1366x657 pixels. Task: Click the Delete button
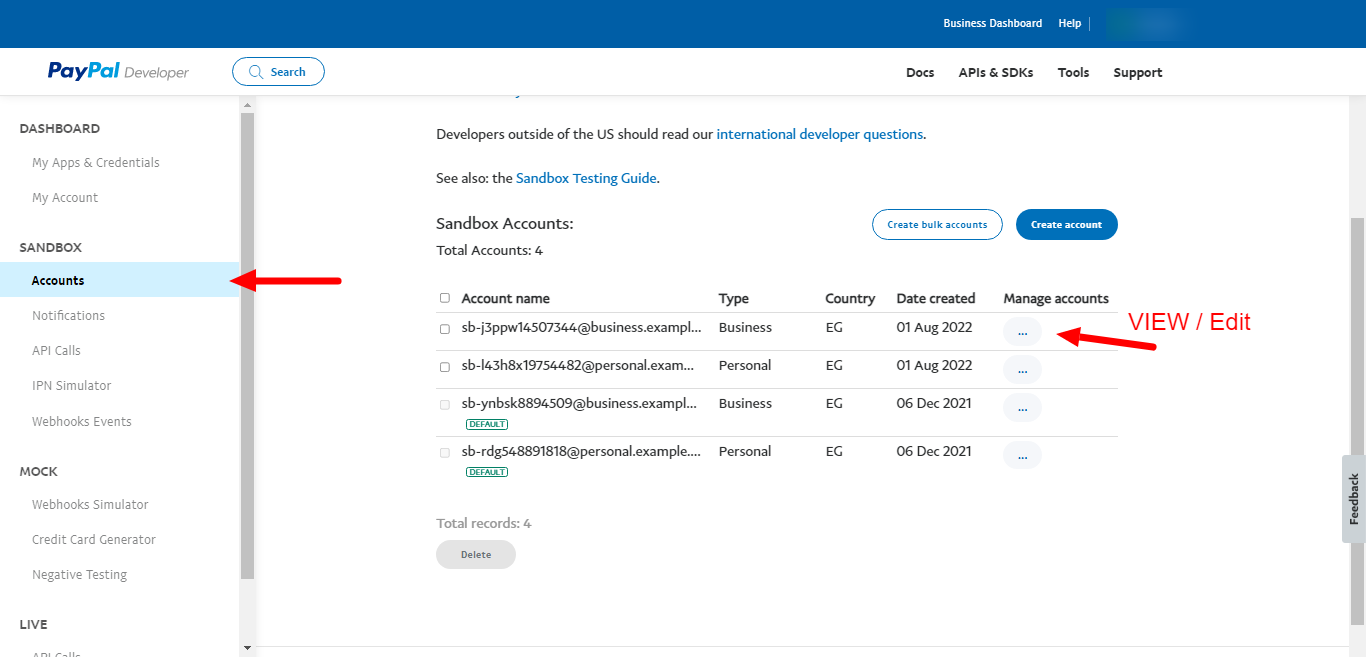coord(476,555)
